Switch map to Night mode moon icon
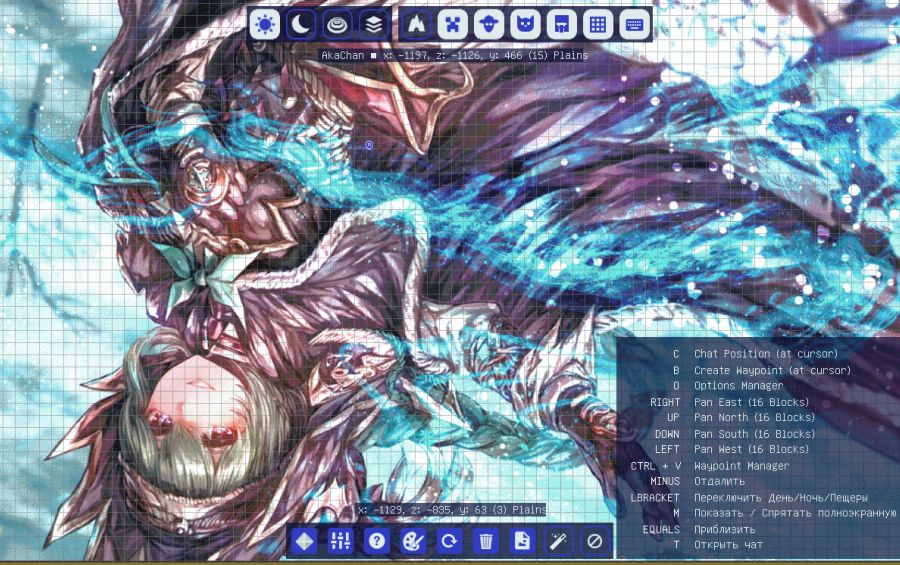900x565 pixels. [301, 24]
